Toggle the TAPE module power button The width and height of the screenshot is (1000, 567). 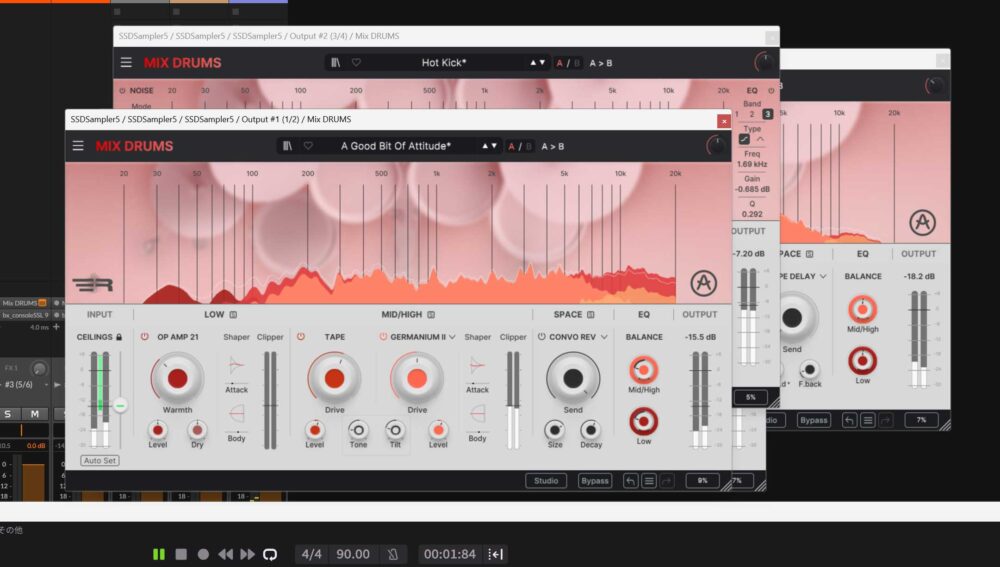click(300, 337)
